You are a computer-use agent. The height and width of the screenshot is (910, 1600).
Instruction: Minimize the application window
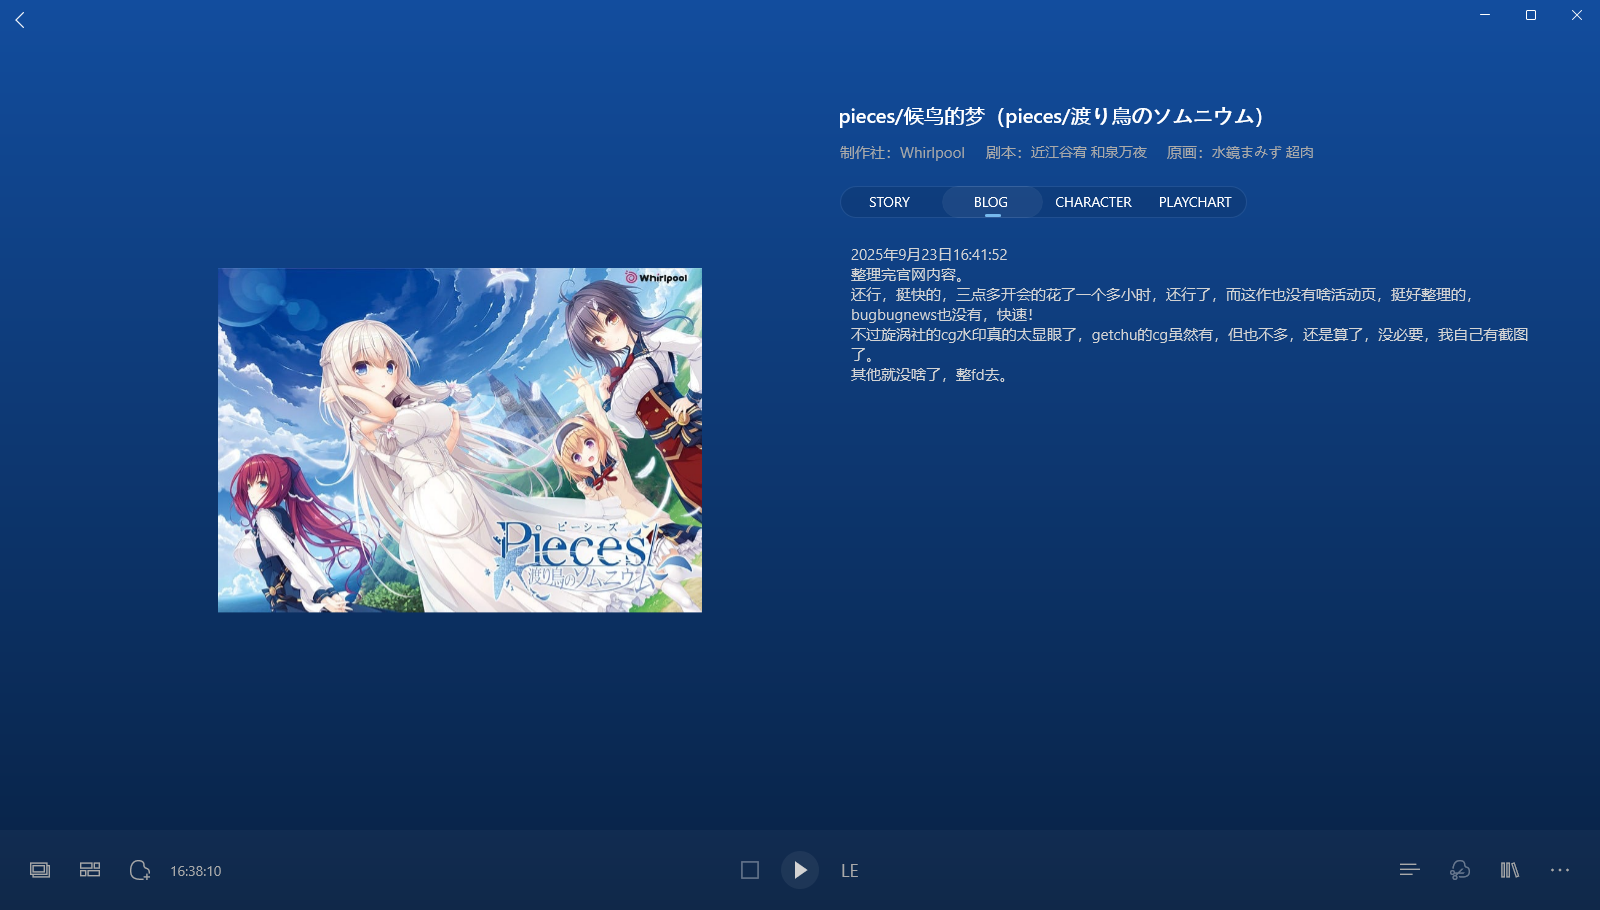coord(1485,15)
